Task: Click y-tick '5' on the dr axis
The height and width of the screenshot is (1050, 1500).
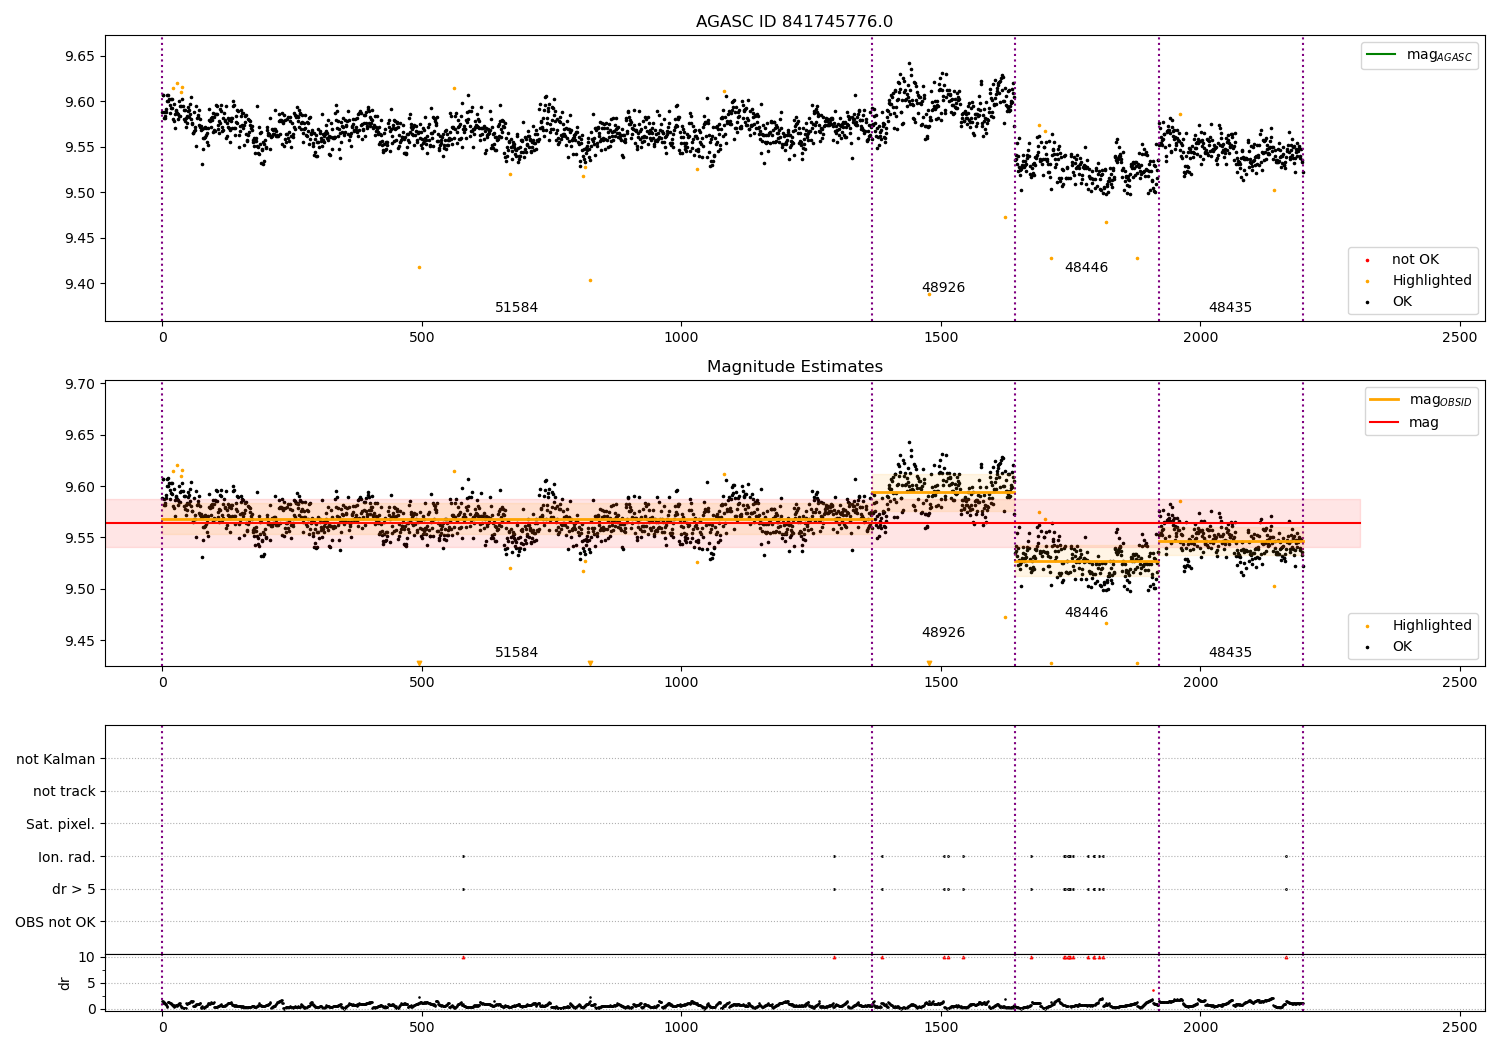Action: [91, 983]
